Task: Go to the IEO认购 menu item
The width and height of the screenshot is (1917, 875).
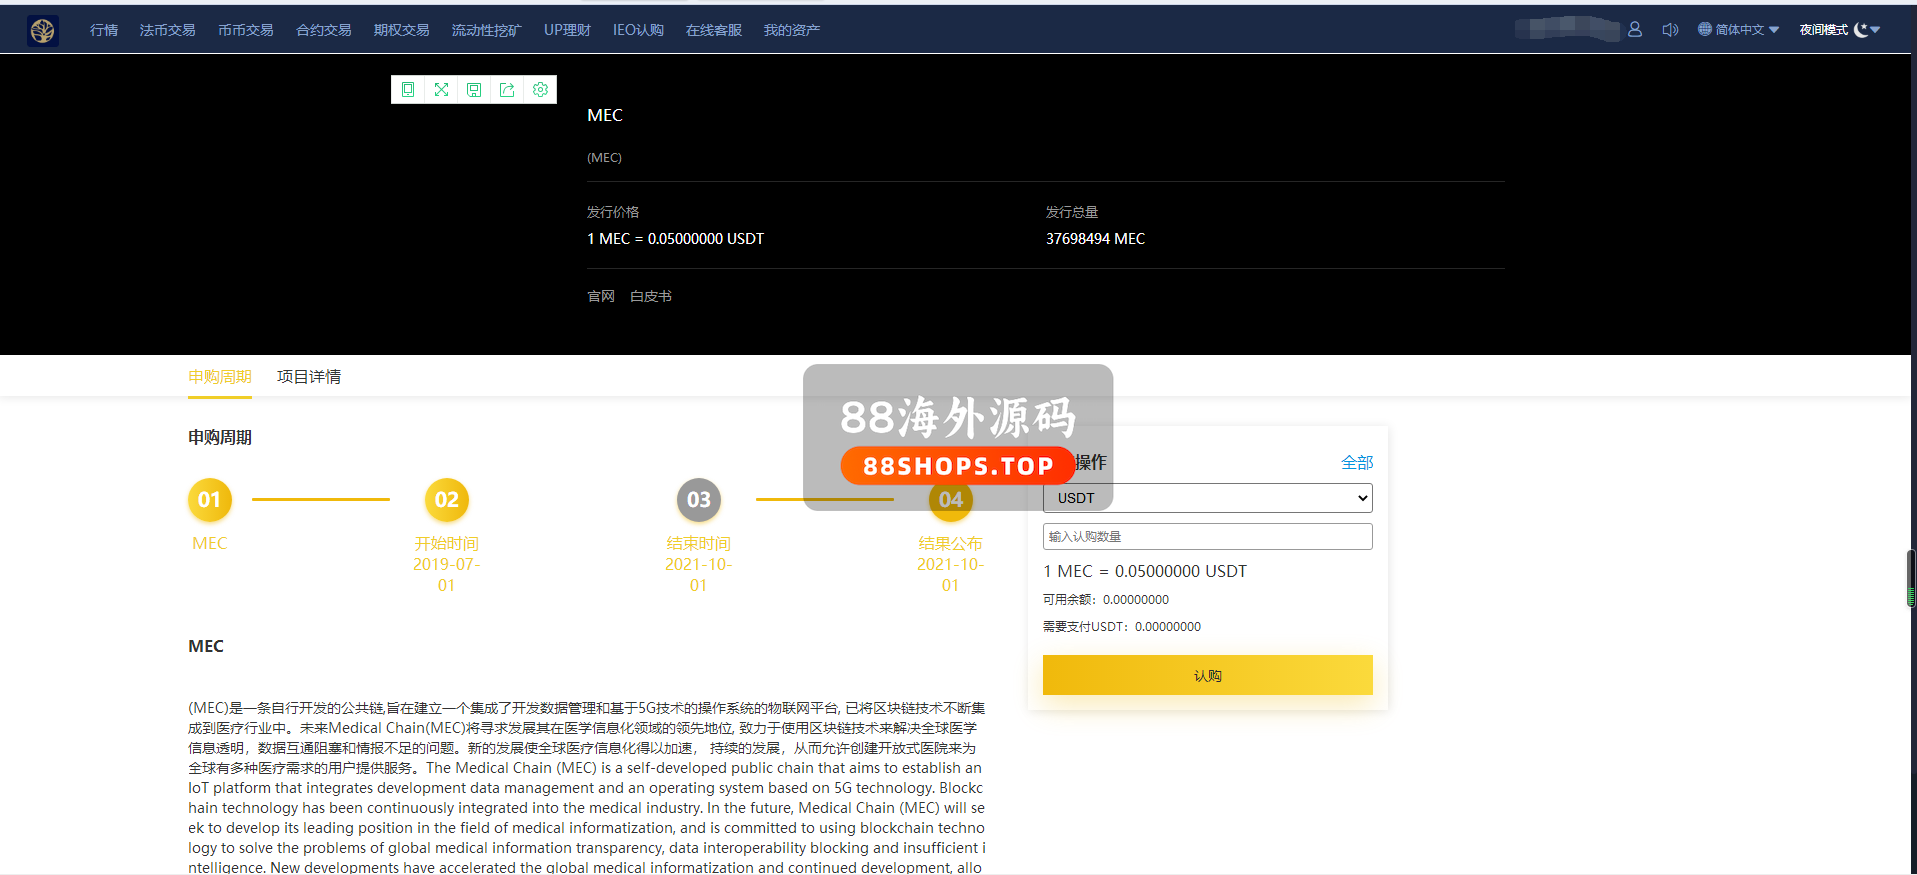Action: click(638, 30)
